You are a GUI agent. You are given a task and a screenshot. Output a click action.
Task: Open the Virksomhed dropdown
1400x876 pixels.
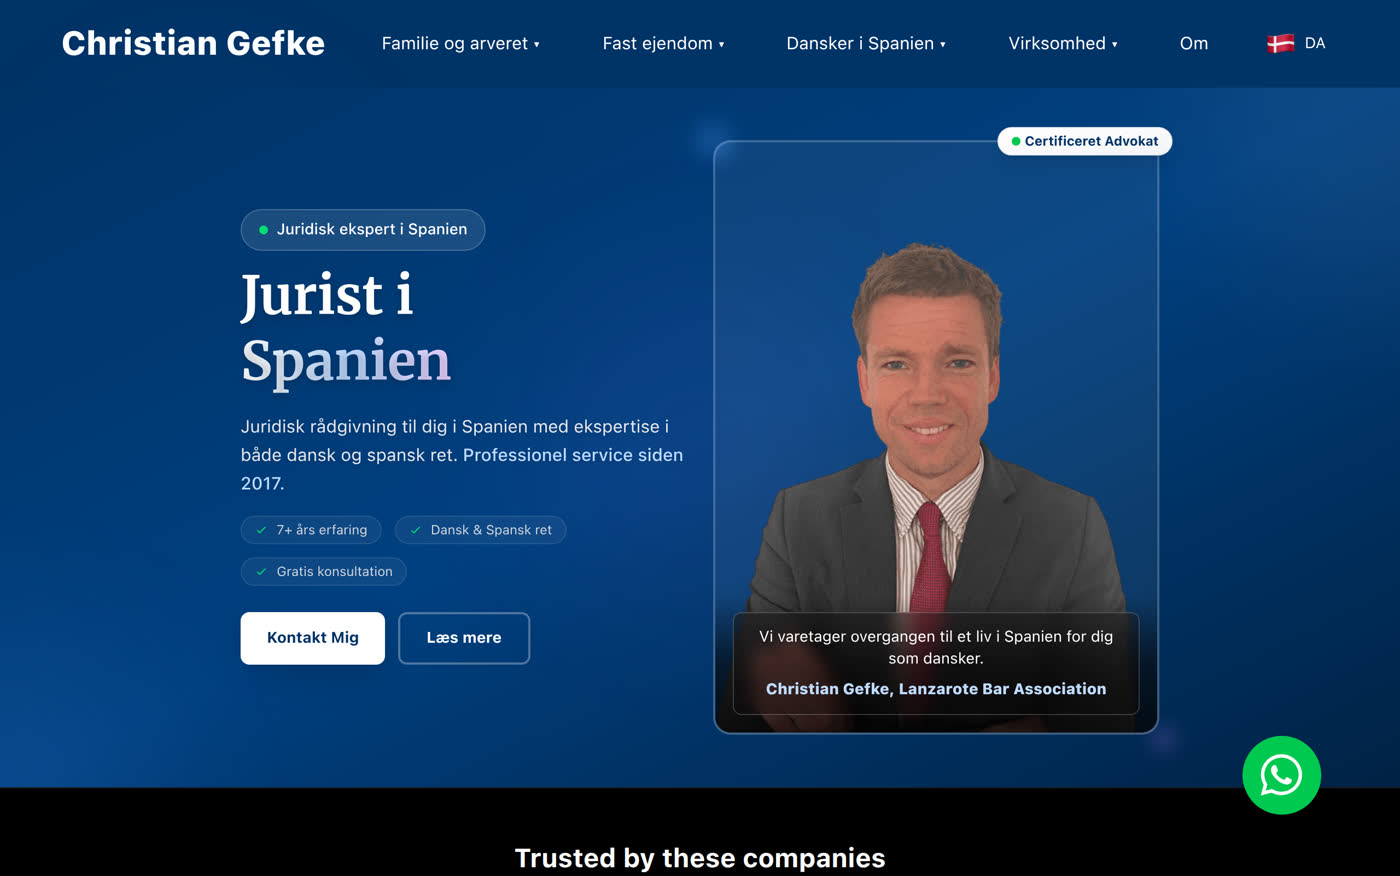1063,43
